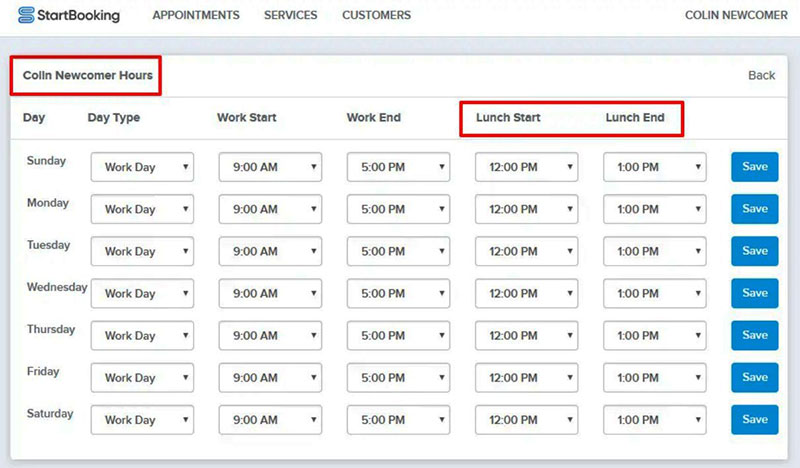Click the 'Colin Newcomer Hours' heading
Viewport: 800px width, 468px height.
(88, 75)
